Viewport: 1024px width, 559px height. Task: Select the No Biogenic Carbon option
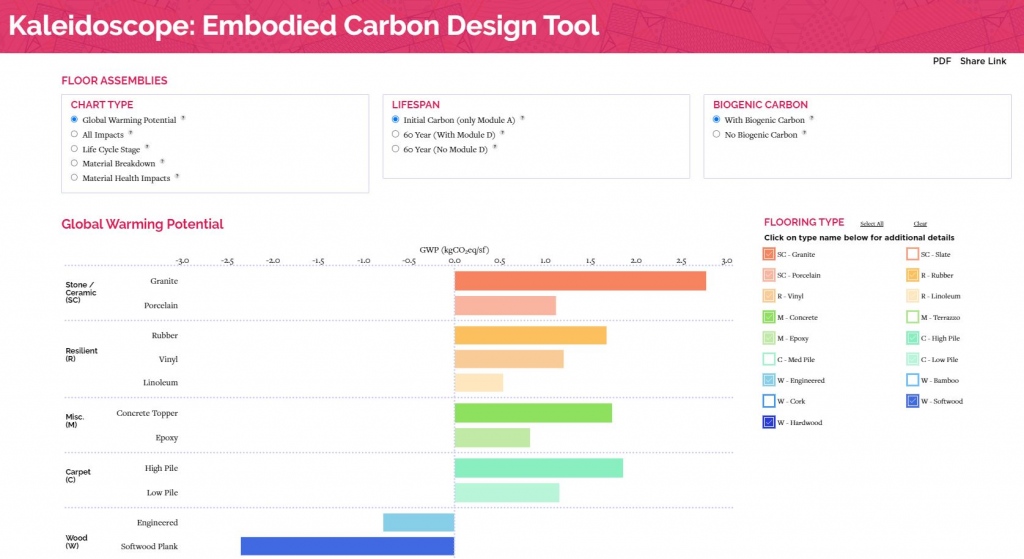click(716, 134)
